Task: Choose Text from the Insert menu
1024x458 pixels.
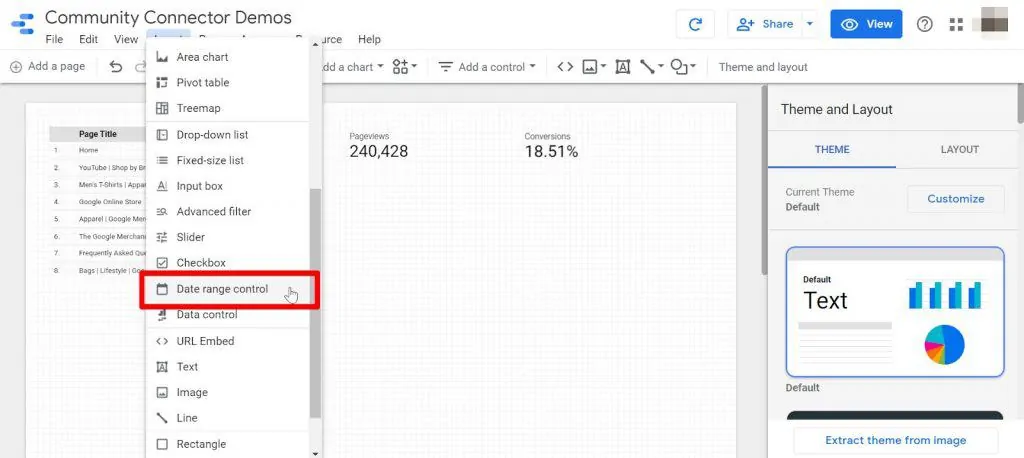Action: [227, 367]
